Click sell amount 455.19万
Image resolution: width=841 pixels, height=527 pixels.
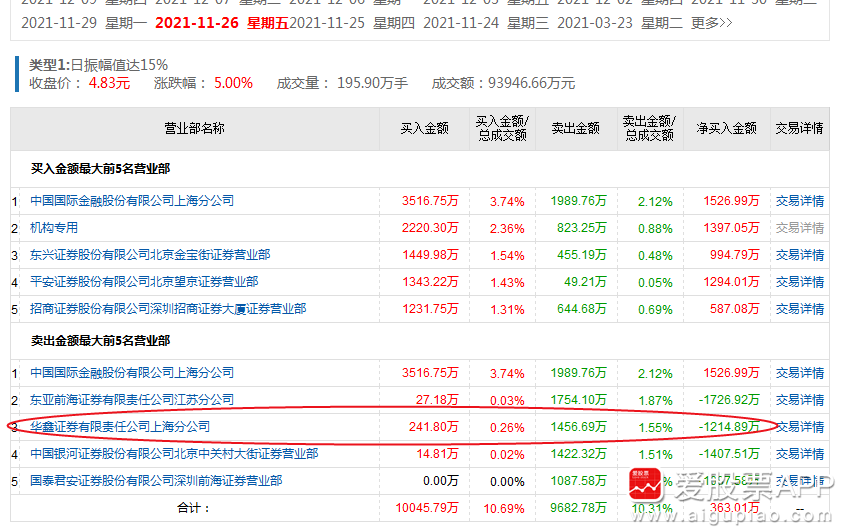coord(581,255)
